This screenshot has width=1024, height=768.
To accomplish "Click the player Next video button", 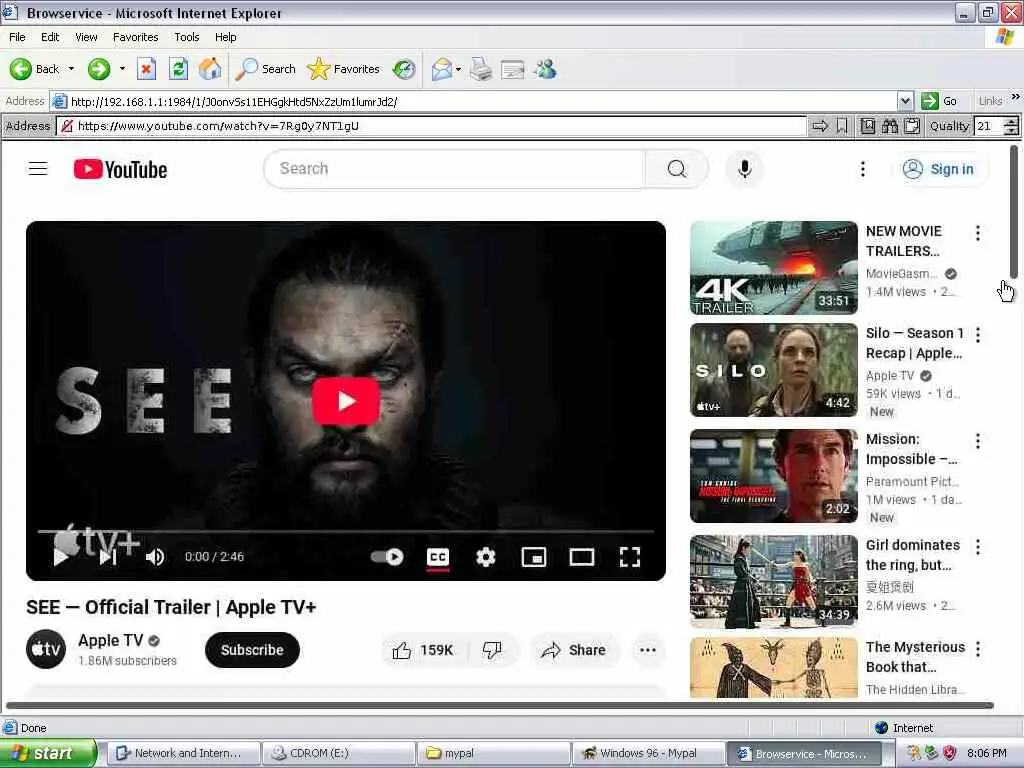I will coord(108,557).
